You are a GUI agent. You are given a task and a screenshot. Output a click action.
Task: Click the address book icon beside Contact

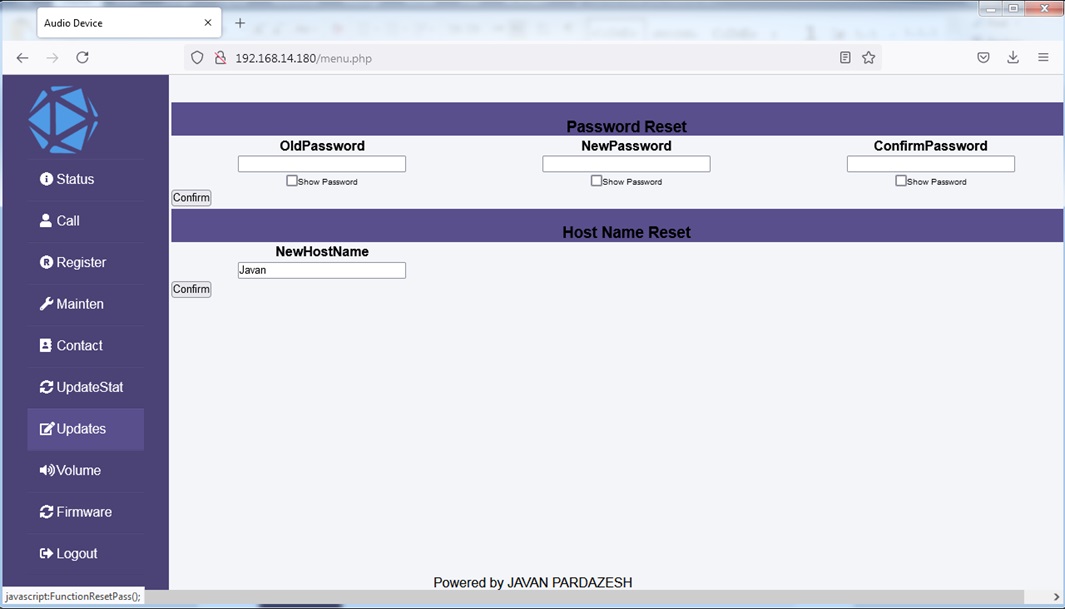pyautogui.click(x=46, y=345)
